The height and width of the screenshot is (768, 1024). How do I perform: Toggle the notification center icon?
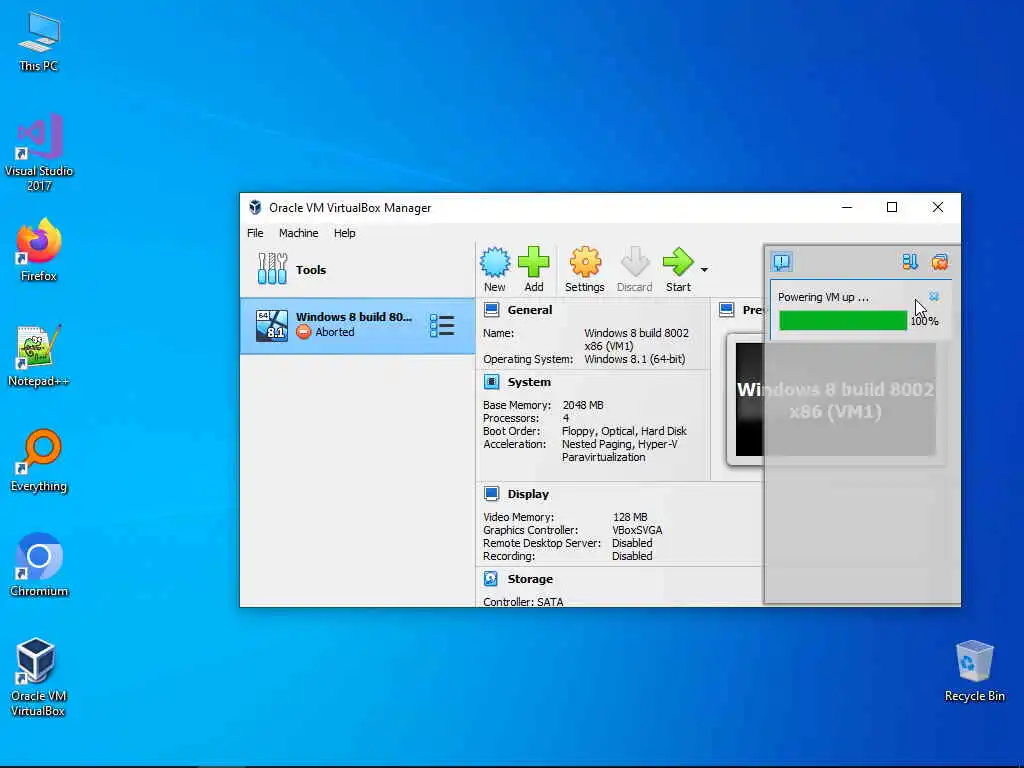(x=782, y=262)
